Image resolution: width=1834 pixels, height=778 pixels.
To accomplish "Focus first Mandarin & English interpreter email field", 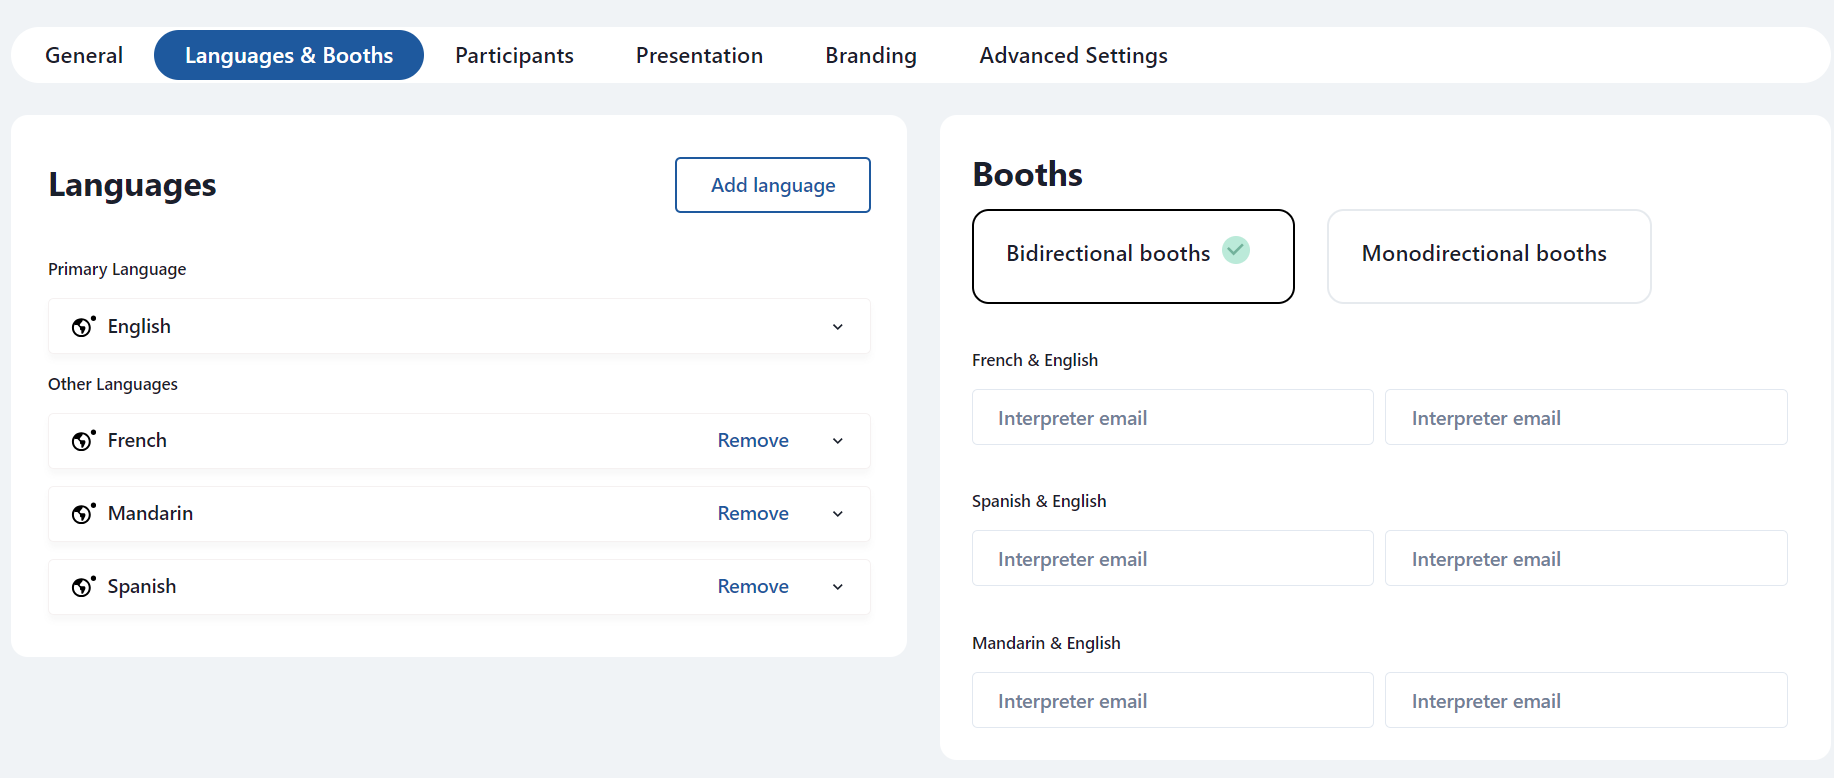I will click(x=1173, y=700).
